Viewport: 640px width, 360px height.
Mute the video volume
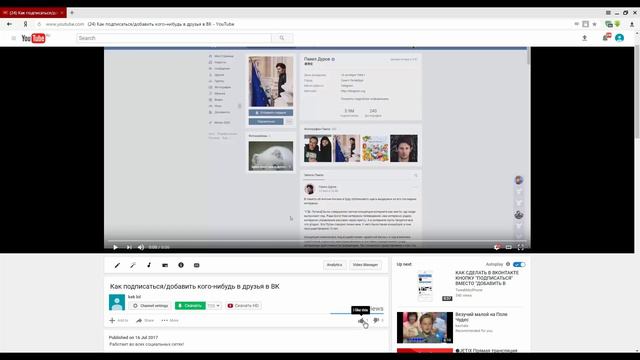click(141, 247)
